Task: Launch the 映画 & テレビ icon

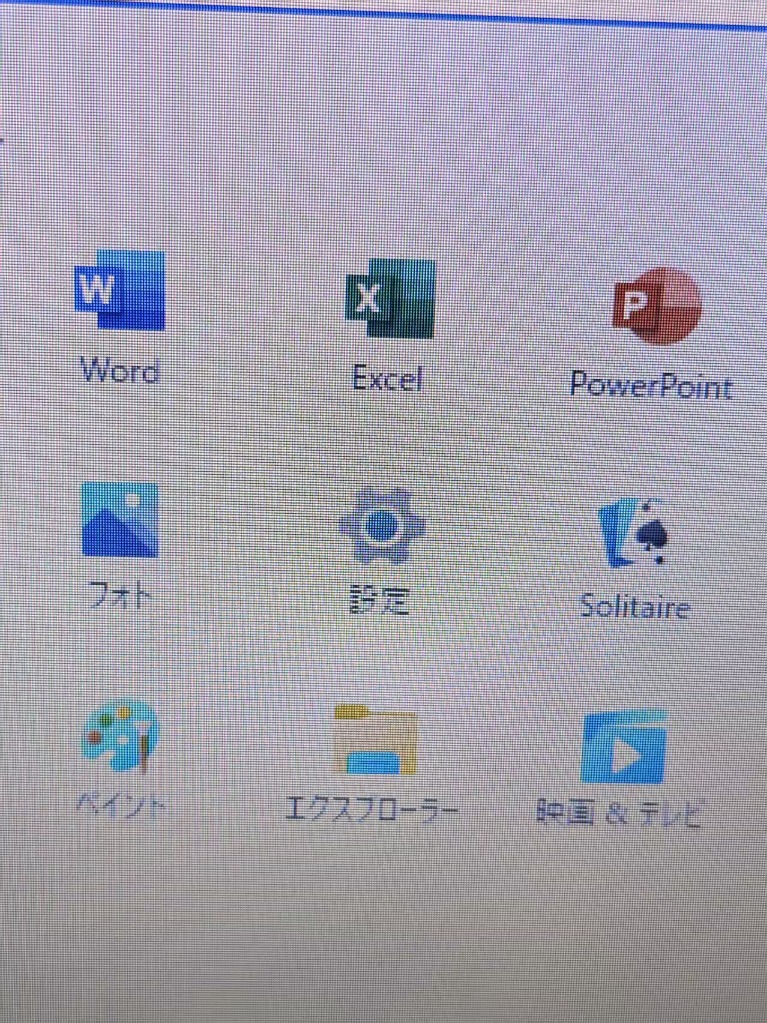Action: [x=623, y=748]
